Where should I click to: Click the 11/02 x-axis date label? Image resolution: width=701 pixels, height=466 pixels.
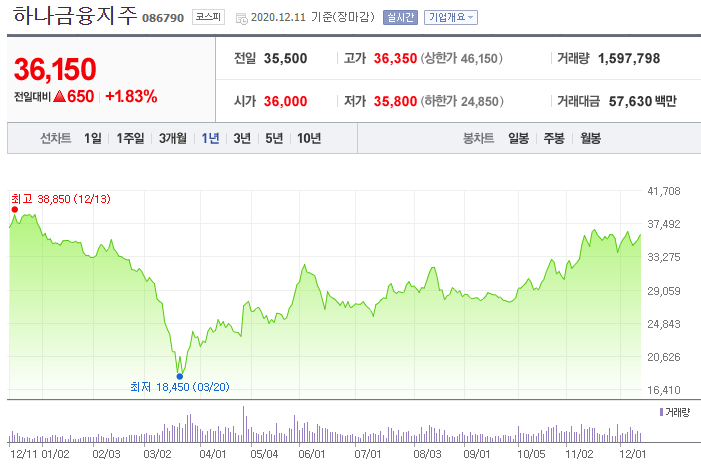pyautogui.click(x=579, y=454)
